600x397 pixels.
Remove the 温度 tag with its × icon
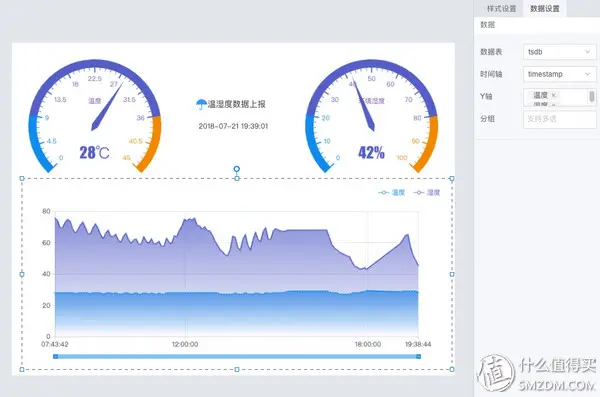click(x=553, y=95)
